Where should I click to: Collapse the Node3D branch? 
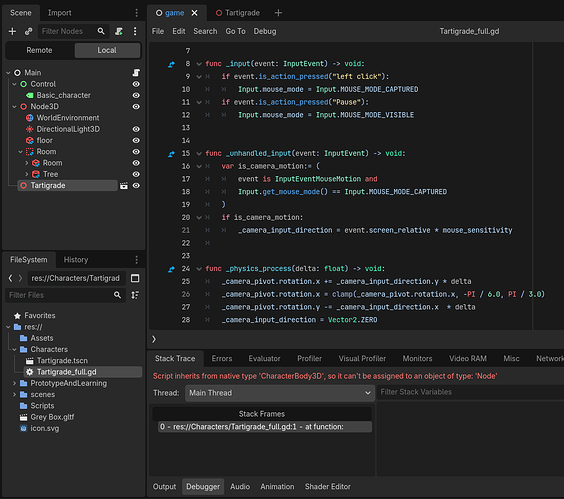[14, 107]
